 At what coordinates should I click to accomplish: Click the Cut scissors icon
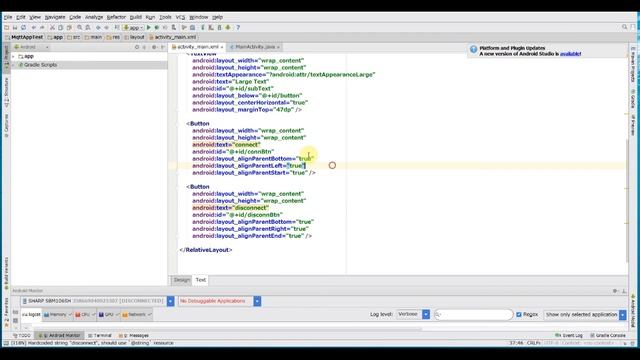coord(52,27)
